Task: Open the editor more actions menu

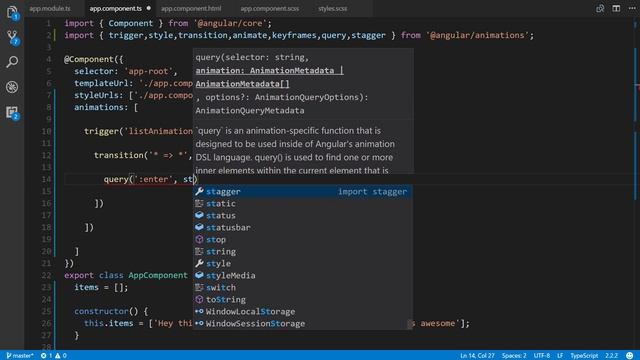Action: [632, 8]
